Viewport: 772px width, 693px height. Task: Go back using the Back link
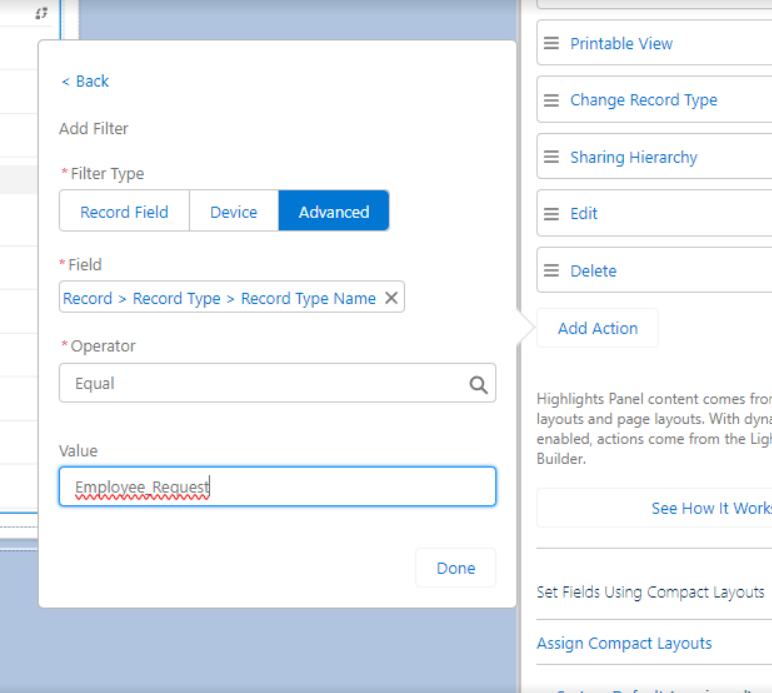pyautogui.click(x=85, y=81)
